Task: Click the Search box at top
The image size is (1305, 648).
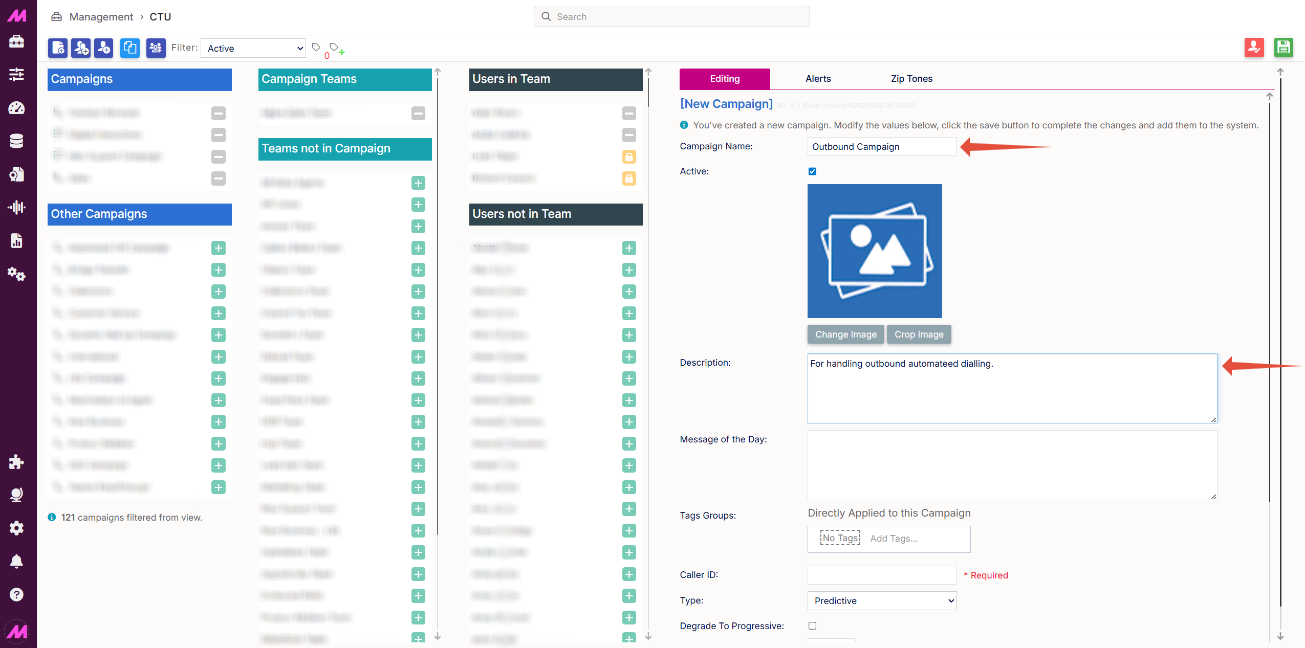Action: pos(672,17)
